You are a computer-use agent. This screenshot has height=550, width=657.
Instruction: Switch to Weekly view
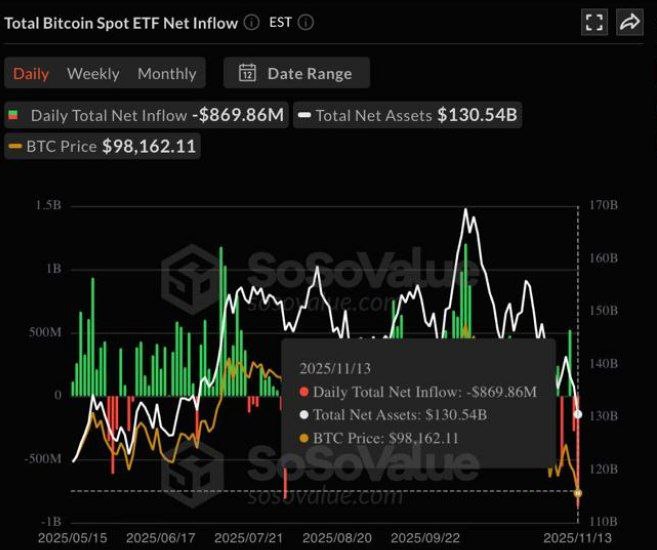93,73
